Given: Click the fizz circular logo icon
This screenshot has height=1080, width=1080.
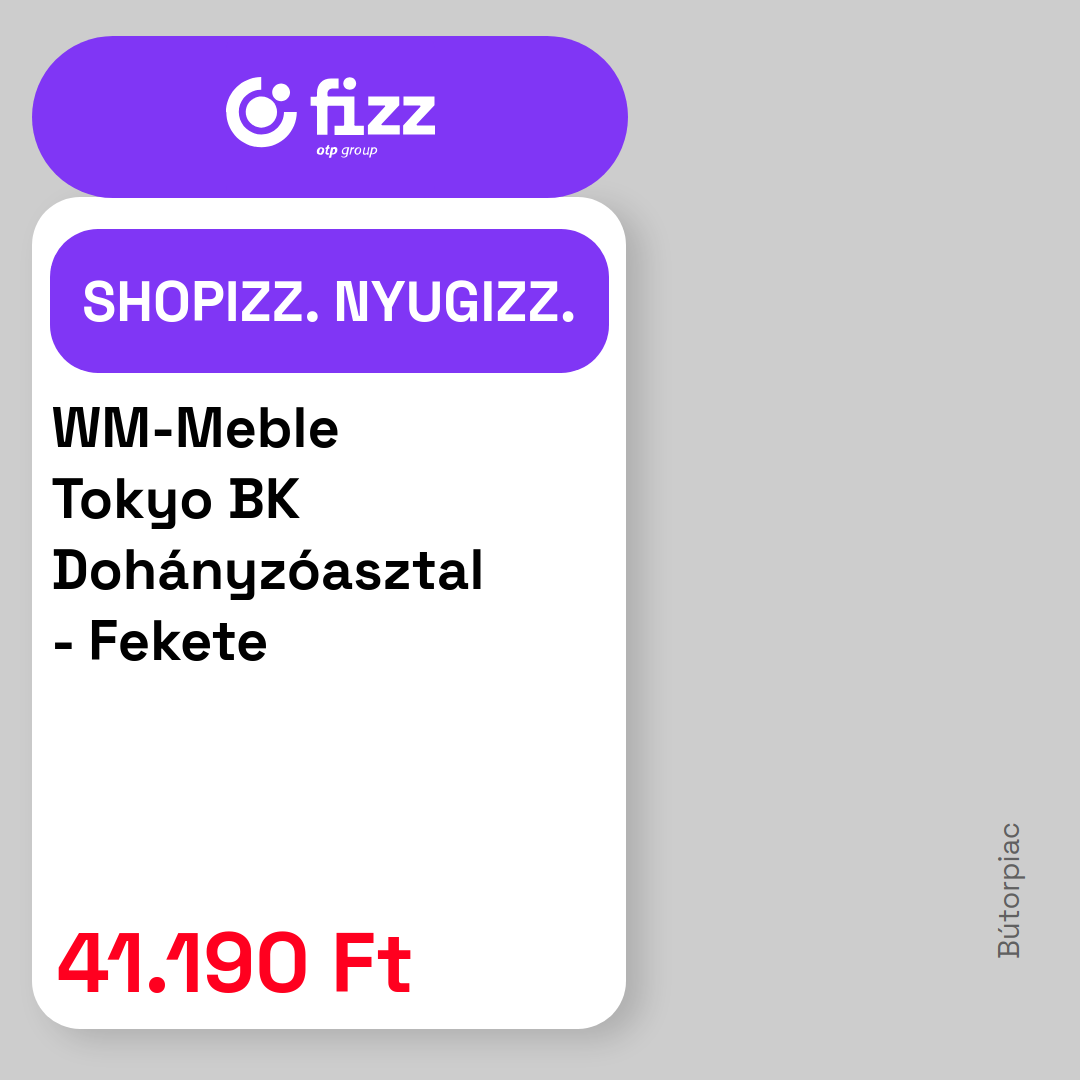Looking at the screenshot, I should click(x=260, y=112).
